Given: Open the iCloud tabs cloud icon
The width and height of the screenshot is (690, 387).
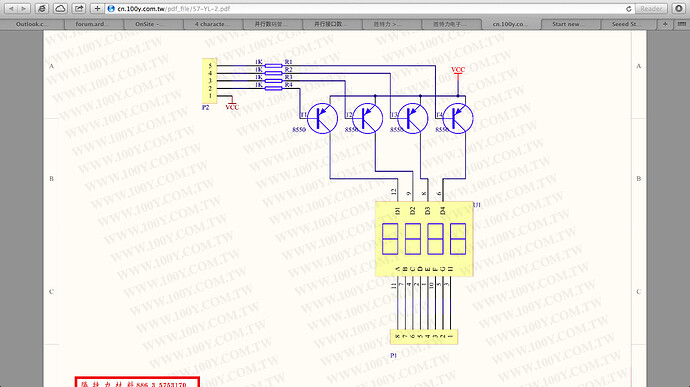Looking at the screenshot, I should 60,8.
